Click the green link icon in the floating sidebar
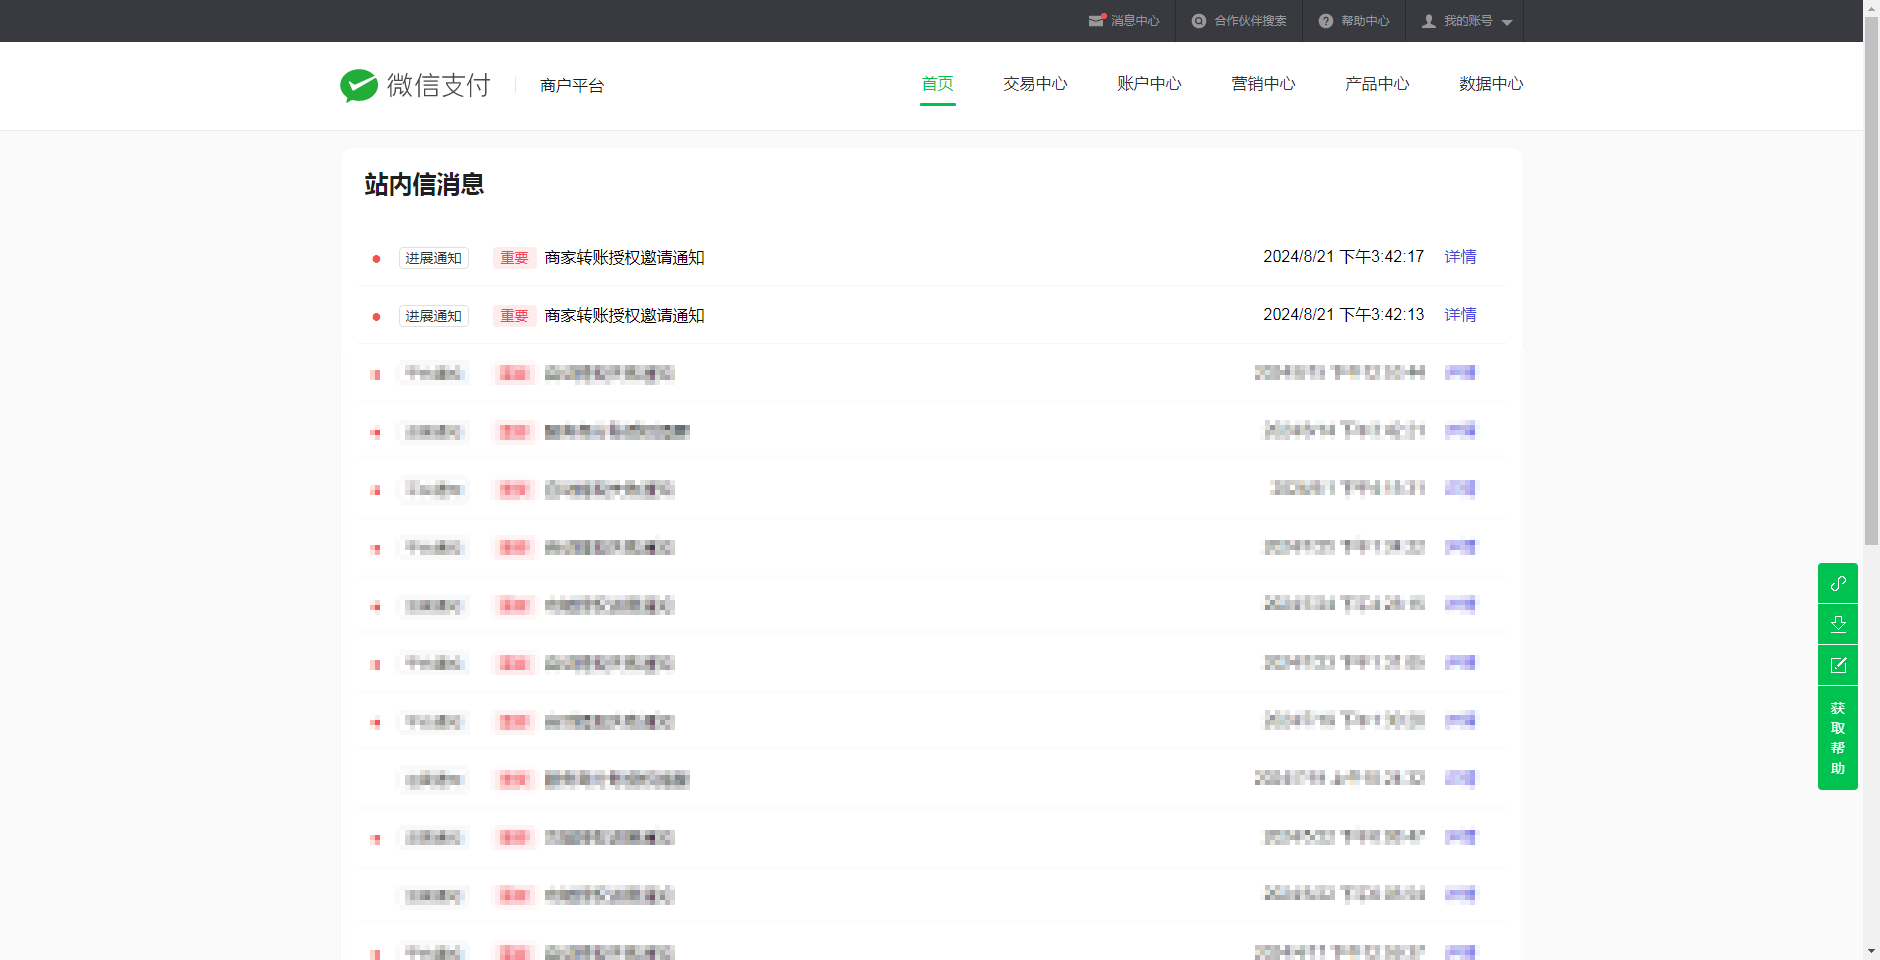 (x=1837, y=583)
